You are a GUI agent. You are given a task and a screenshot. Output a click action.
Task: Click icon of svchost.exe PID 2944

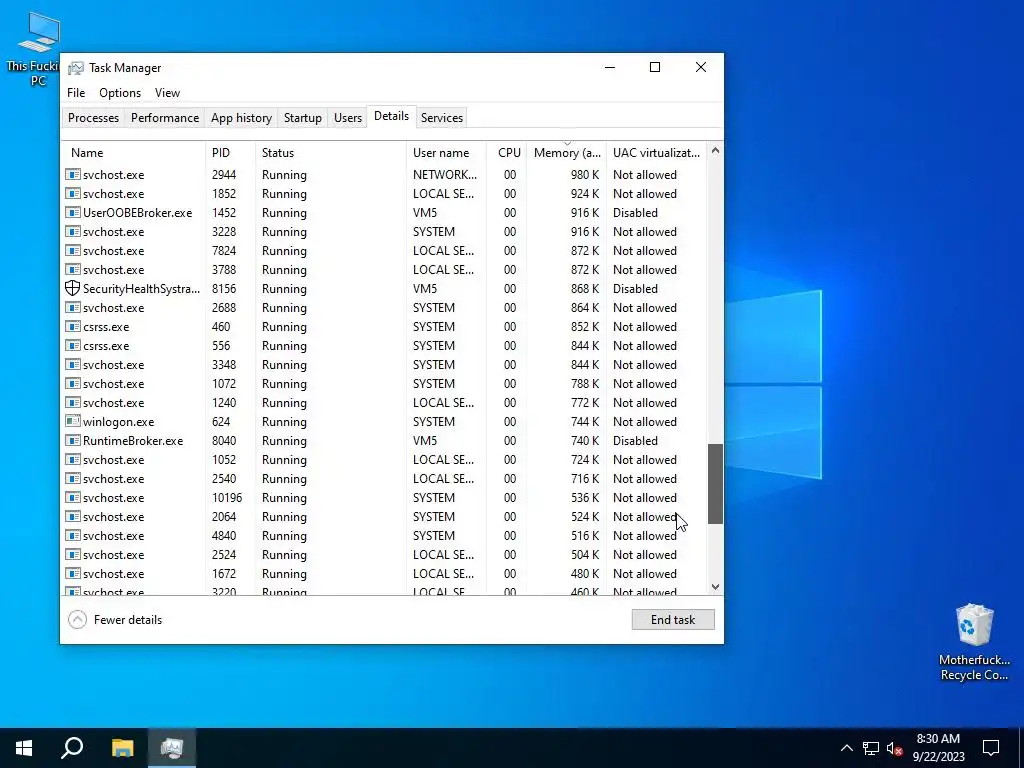click(x=72, y=174)
